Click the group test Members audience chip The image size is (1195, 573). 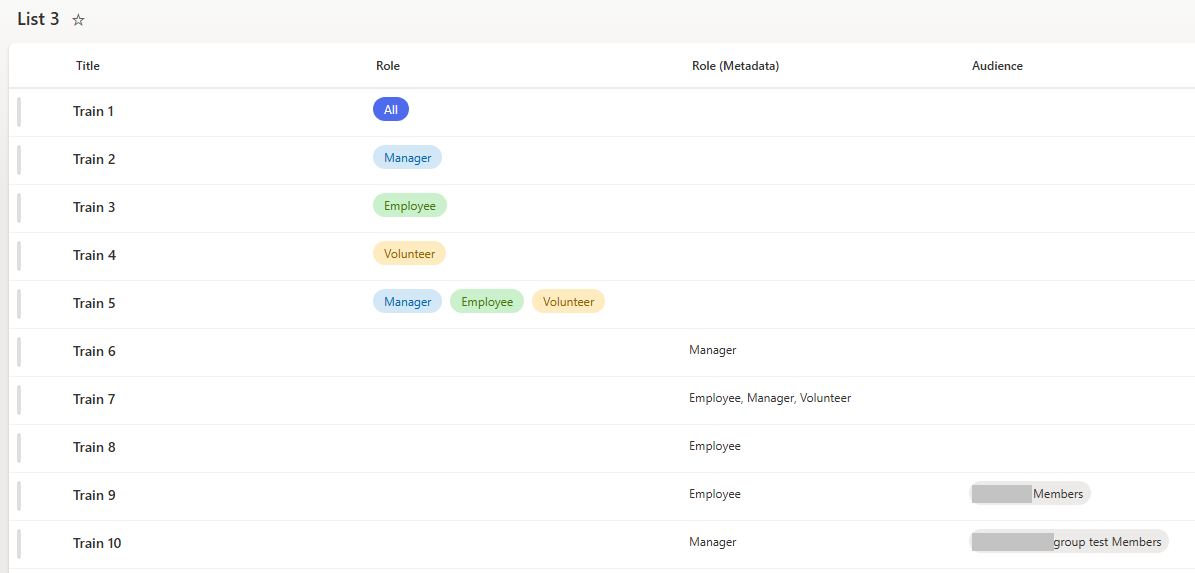(x=1069, y=542)
